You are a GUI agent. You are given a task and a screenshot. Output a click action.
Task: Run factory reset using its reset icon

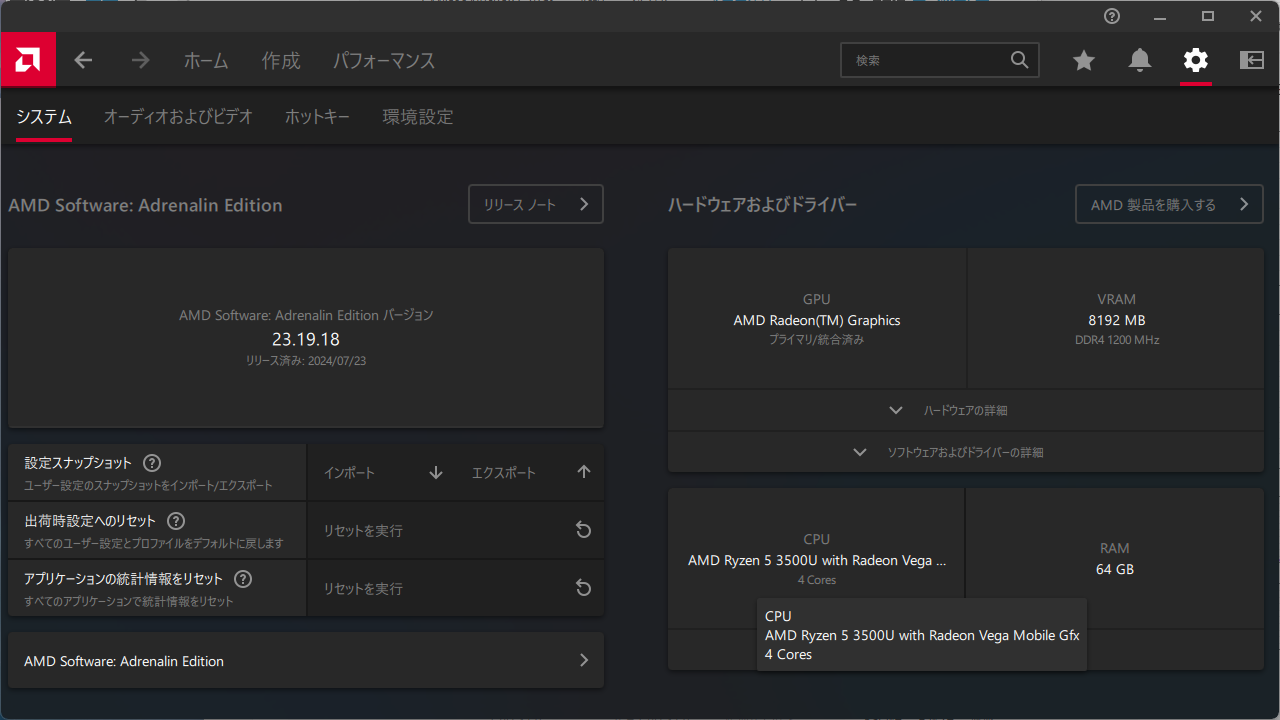(584, 531)
